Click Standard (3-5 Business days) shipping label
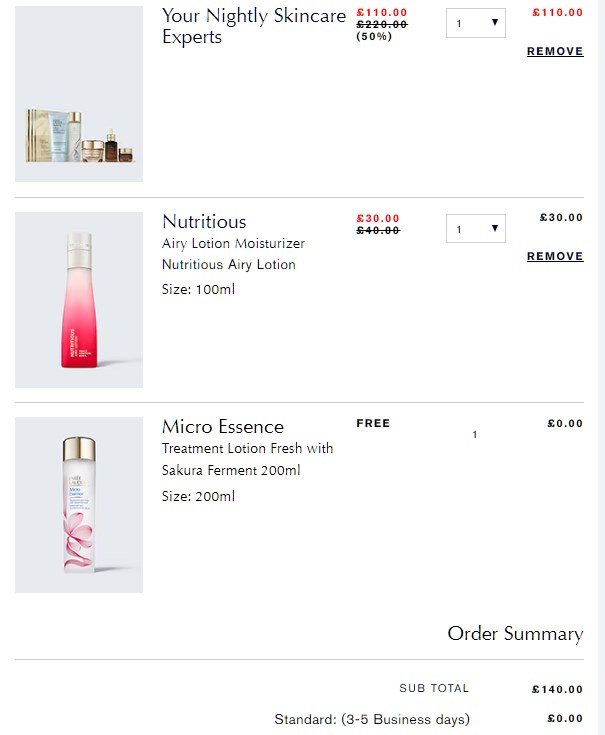 [x=371, y=719]
